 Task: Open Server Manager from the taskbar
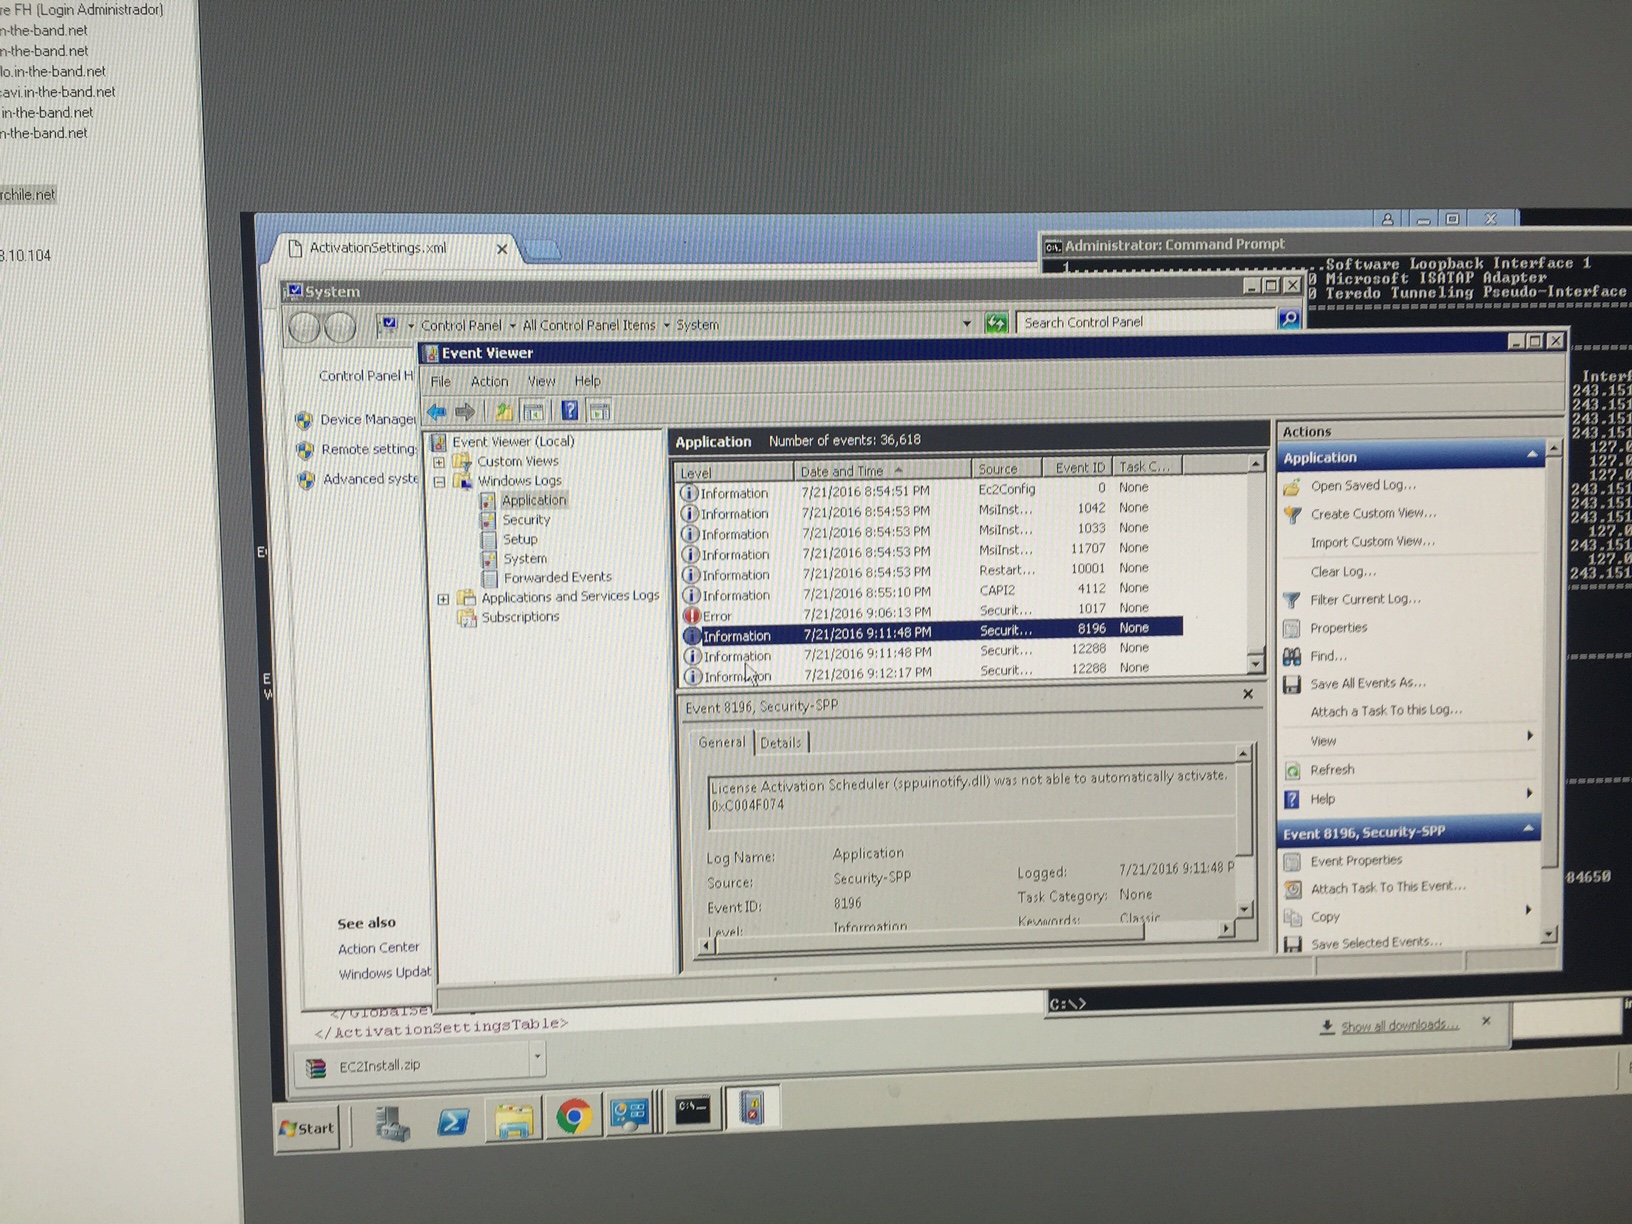coord(393,1125)
